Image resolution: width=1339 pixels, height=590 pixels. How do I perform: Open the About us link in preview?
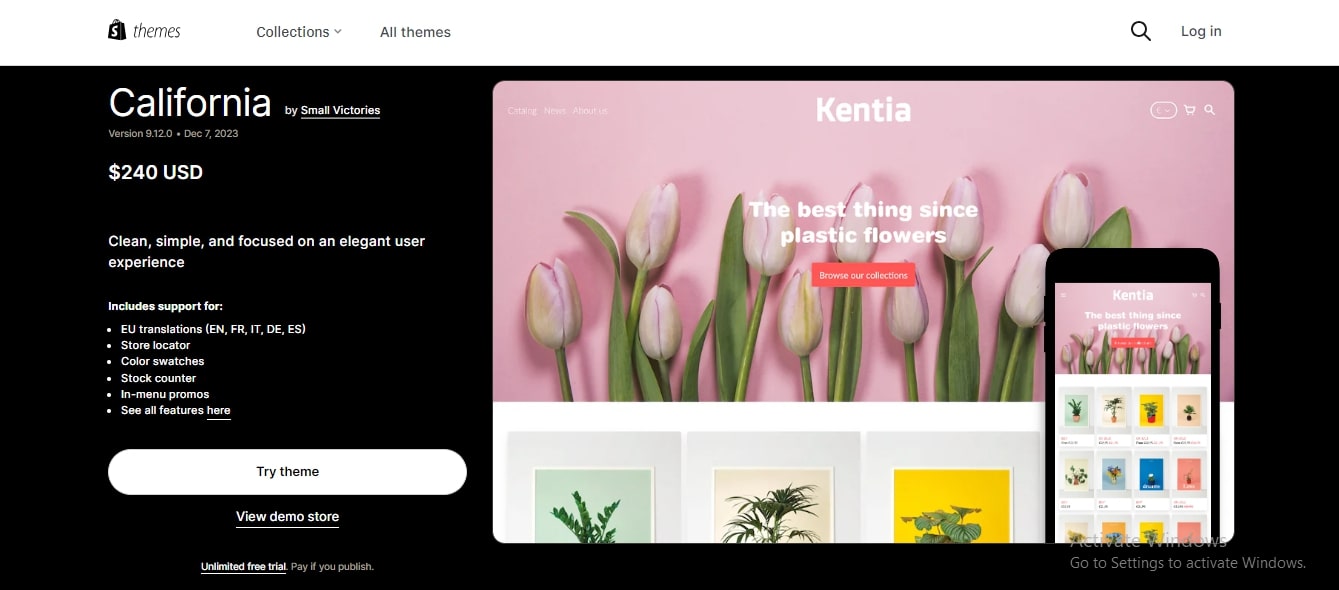click(590, 111)
